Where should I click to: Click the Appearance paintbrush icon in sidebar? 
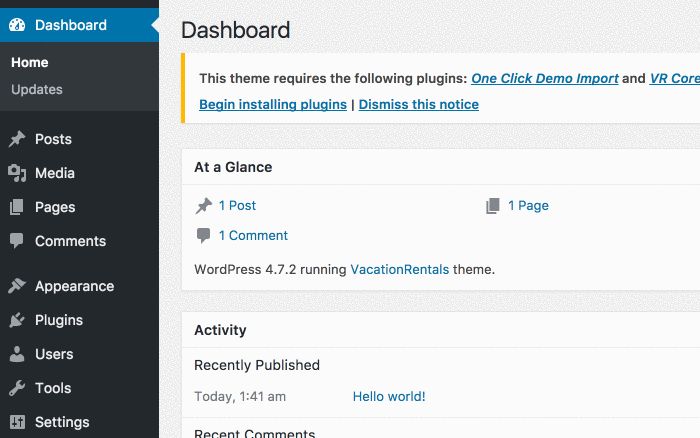[17, 286]
